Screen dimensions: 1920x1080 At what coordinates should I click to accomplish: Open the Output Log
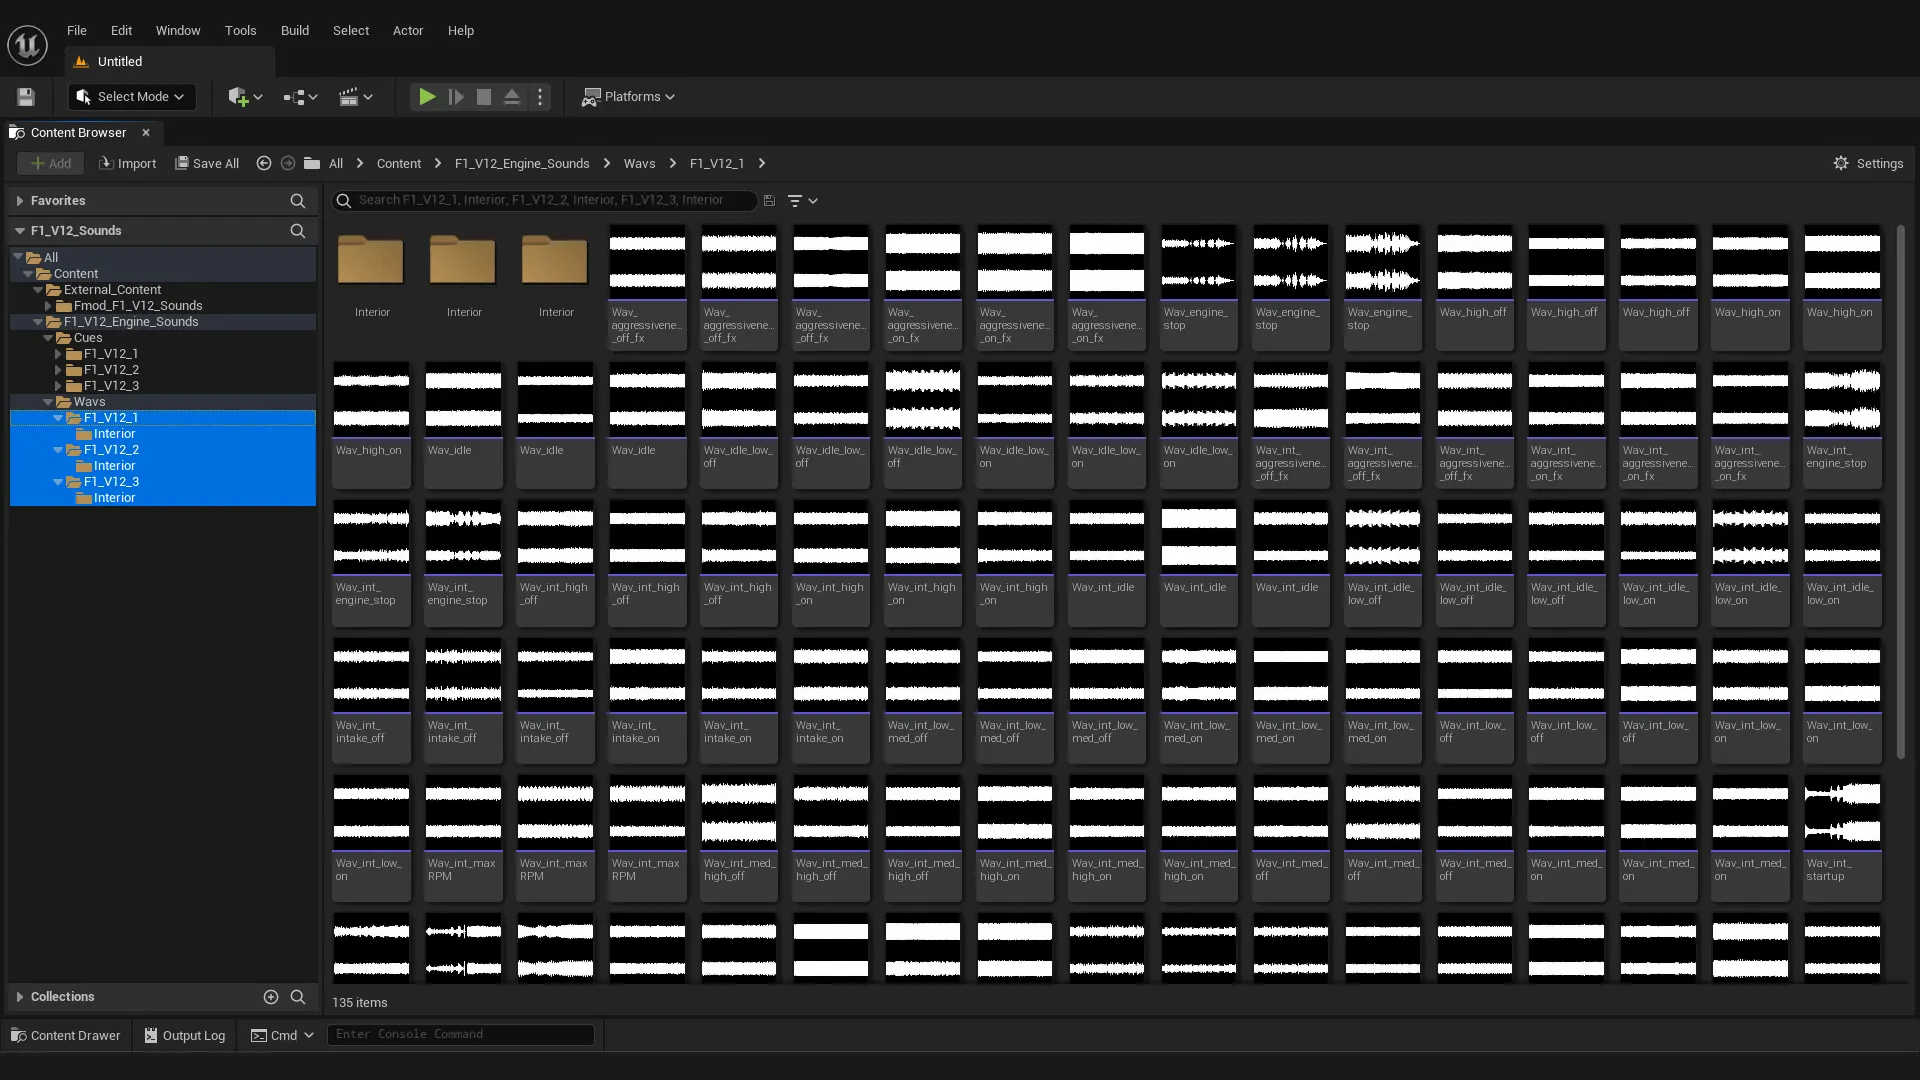pos(185,1035)
